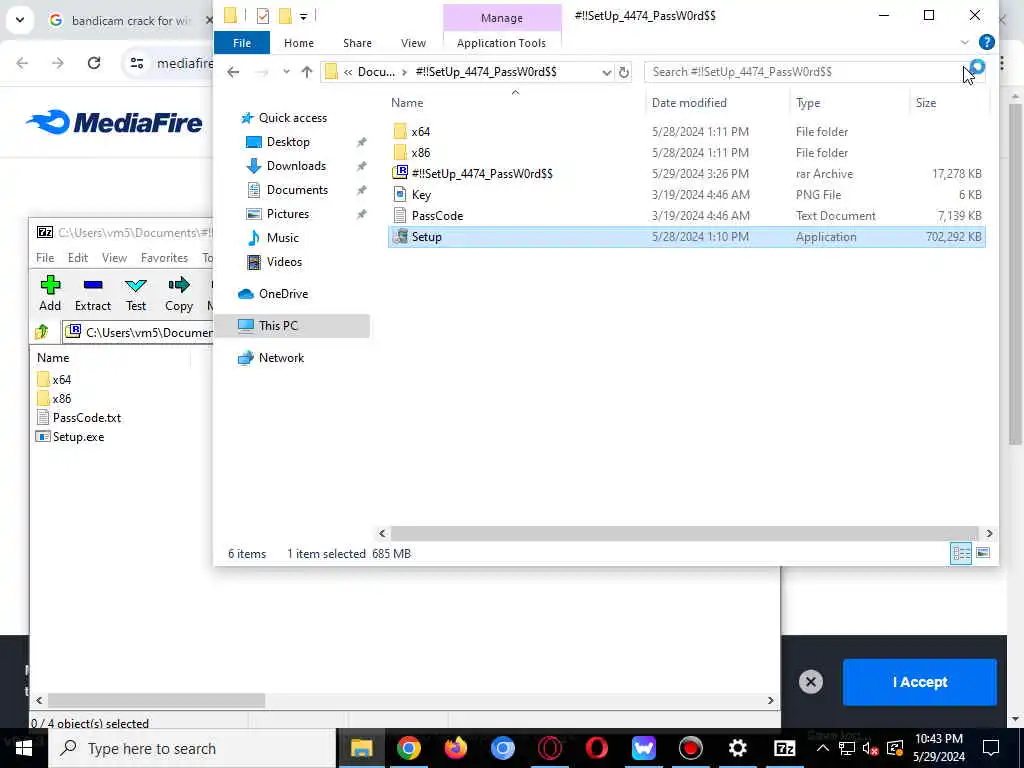Open the Windows Start menu

(x=24, y=748)
